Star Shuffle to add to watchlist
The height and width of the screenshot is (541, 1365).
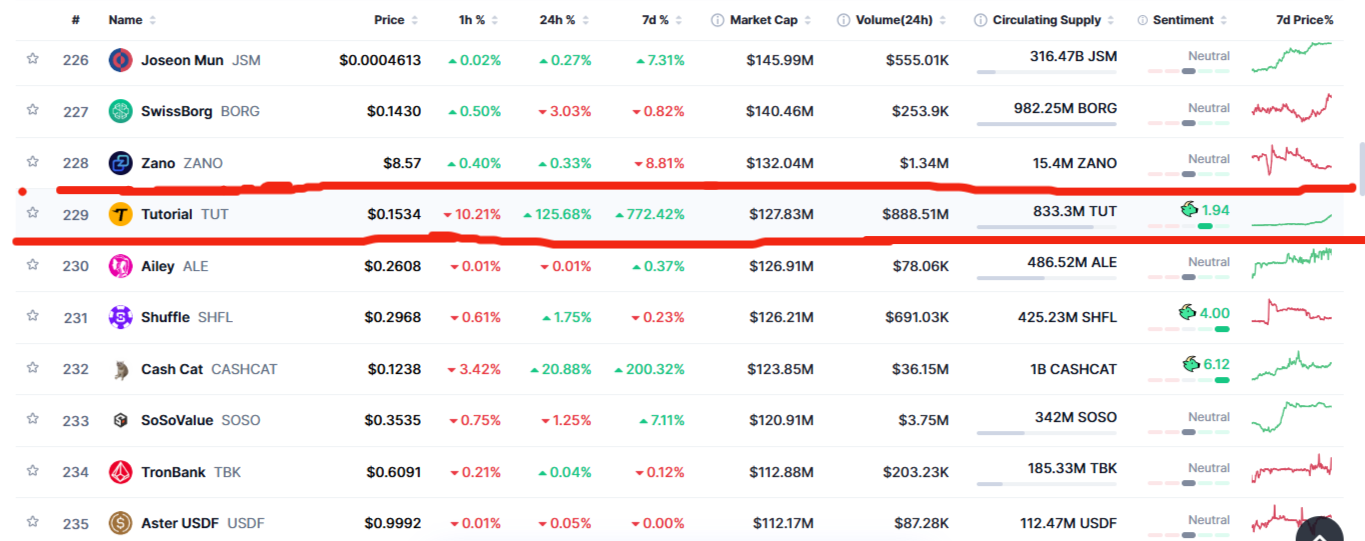(32, 315)
